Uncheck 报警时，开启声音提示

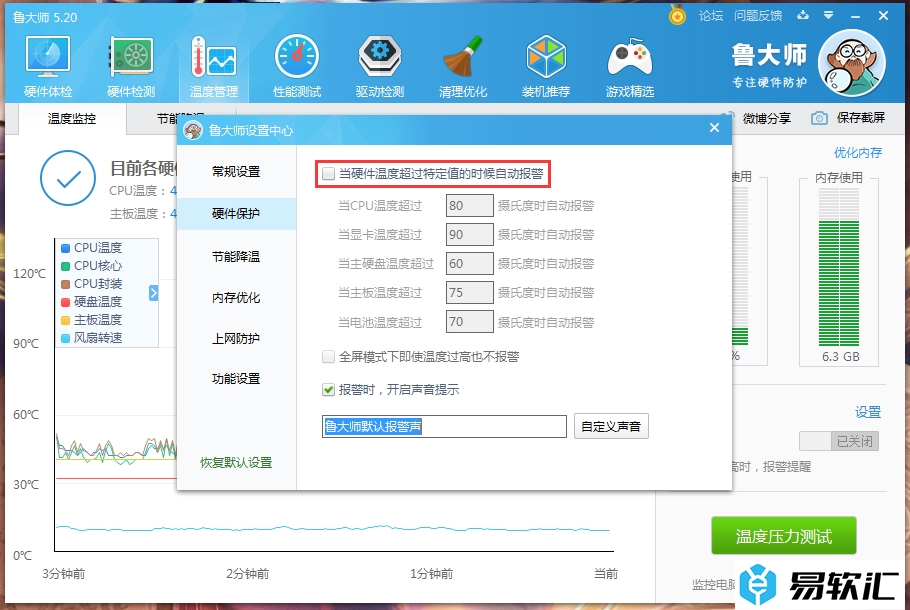point(328,389)
